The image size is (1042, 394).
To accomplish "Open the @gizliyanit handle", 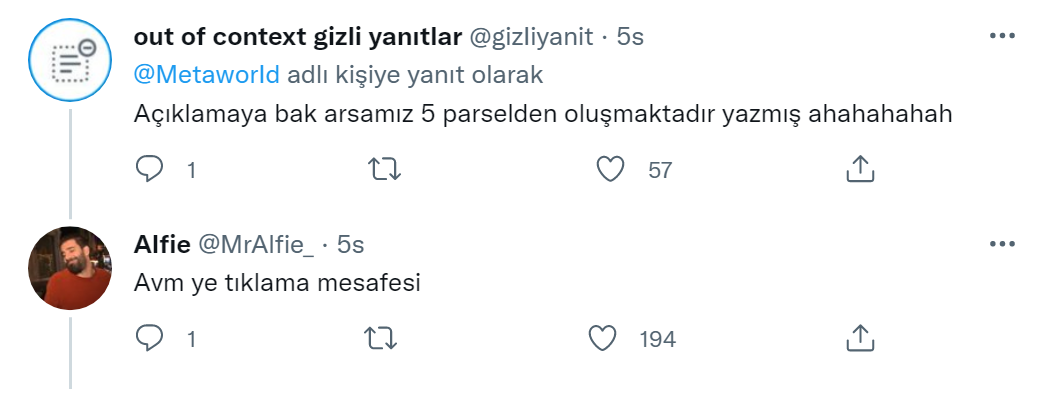I will (x=532, y=37).
